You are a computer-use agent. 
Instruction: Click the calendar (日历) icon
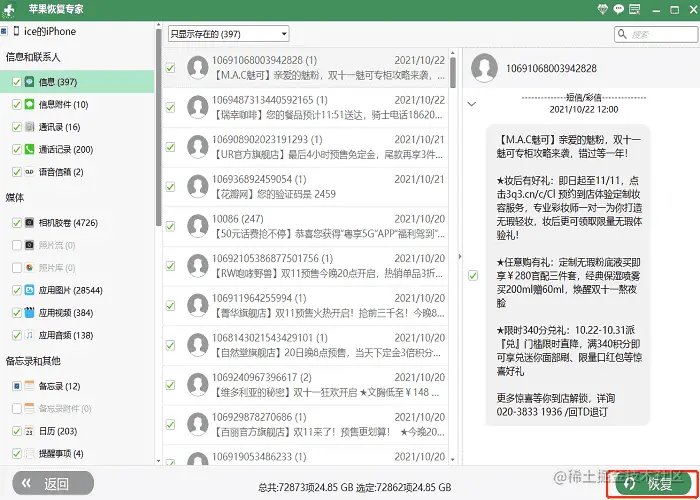pos(29,431)
